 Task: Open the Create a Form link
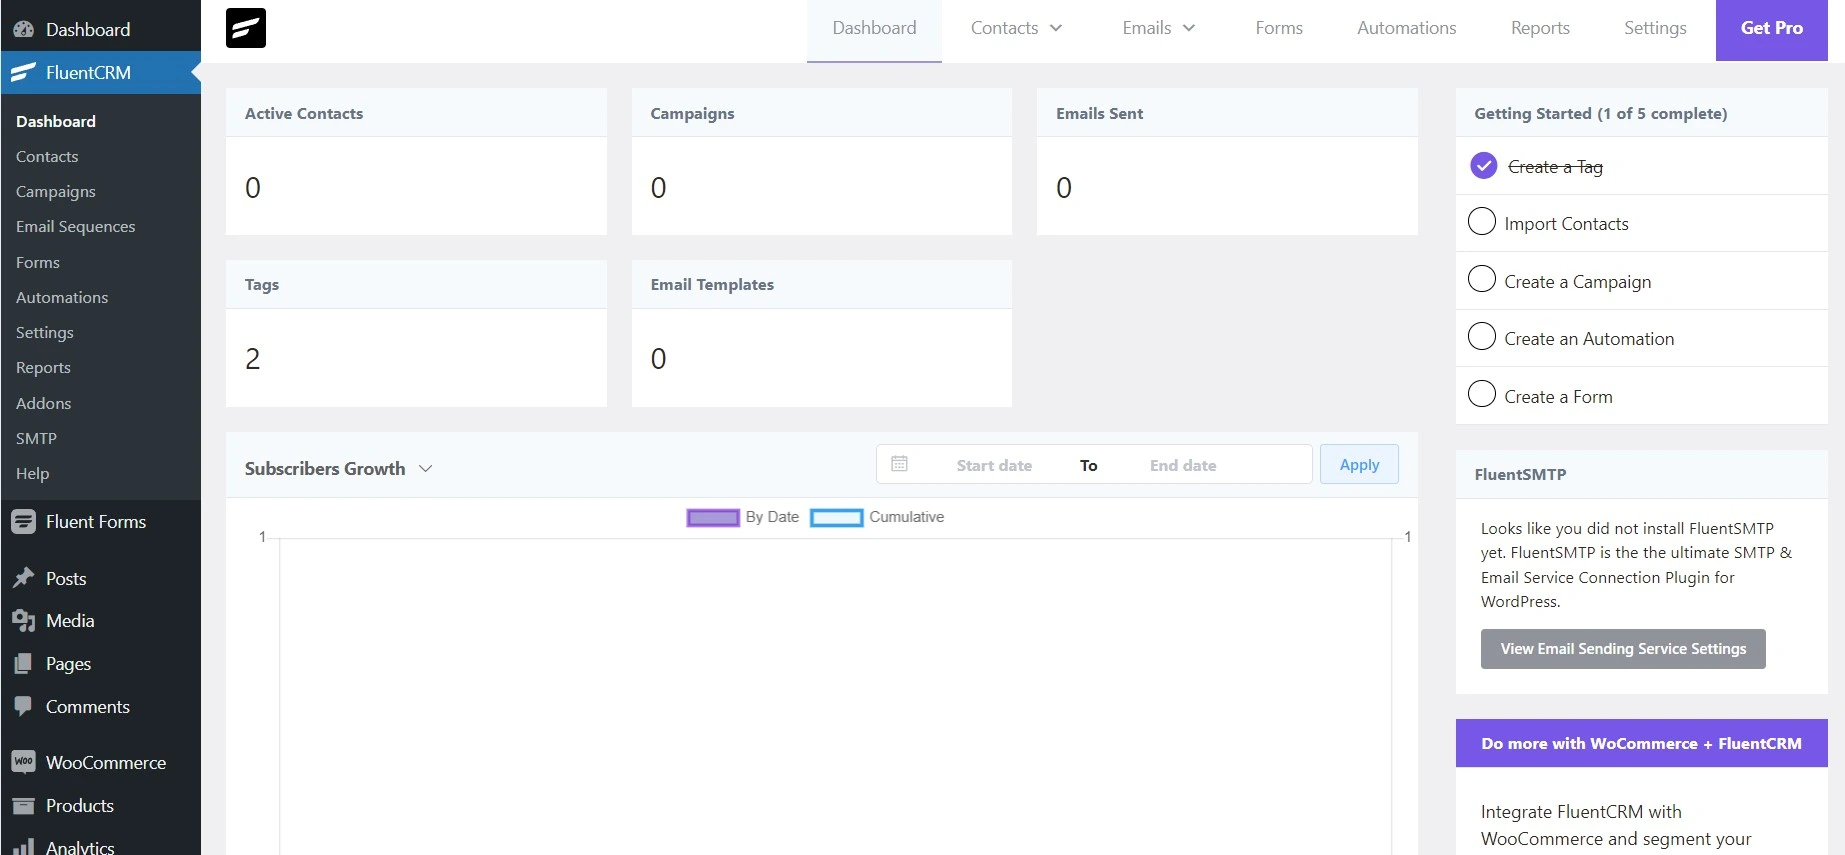(1558, 397)
